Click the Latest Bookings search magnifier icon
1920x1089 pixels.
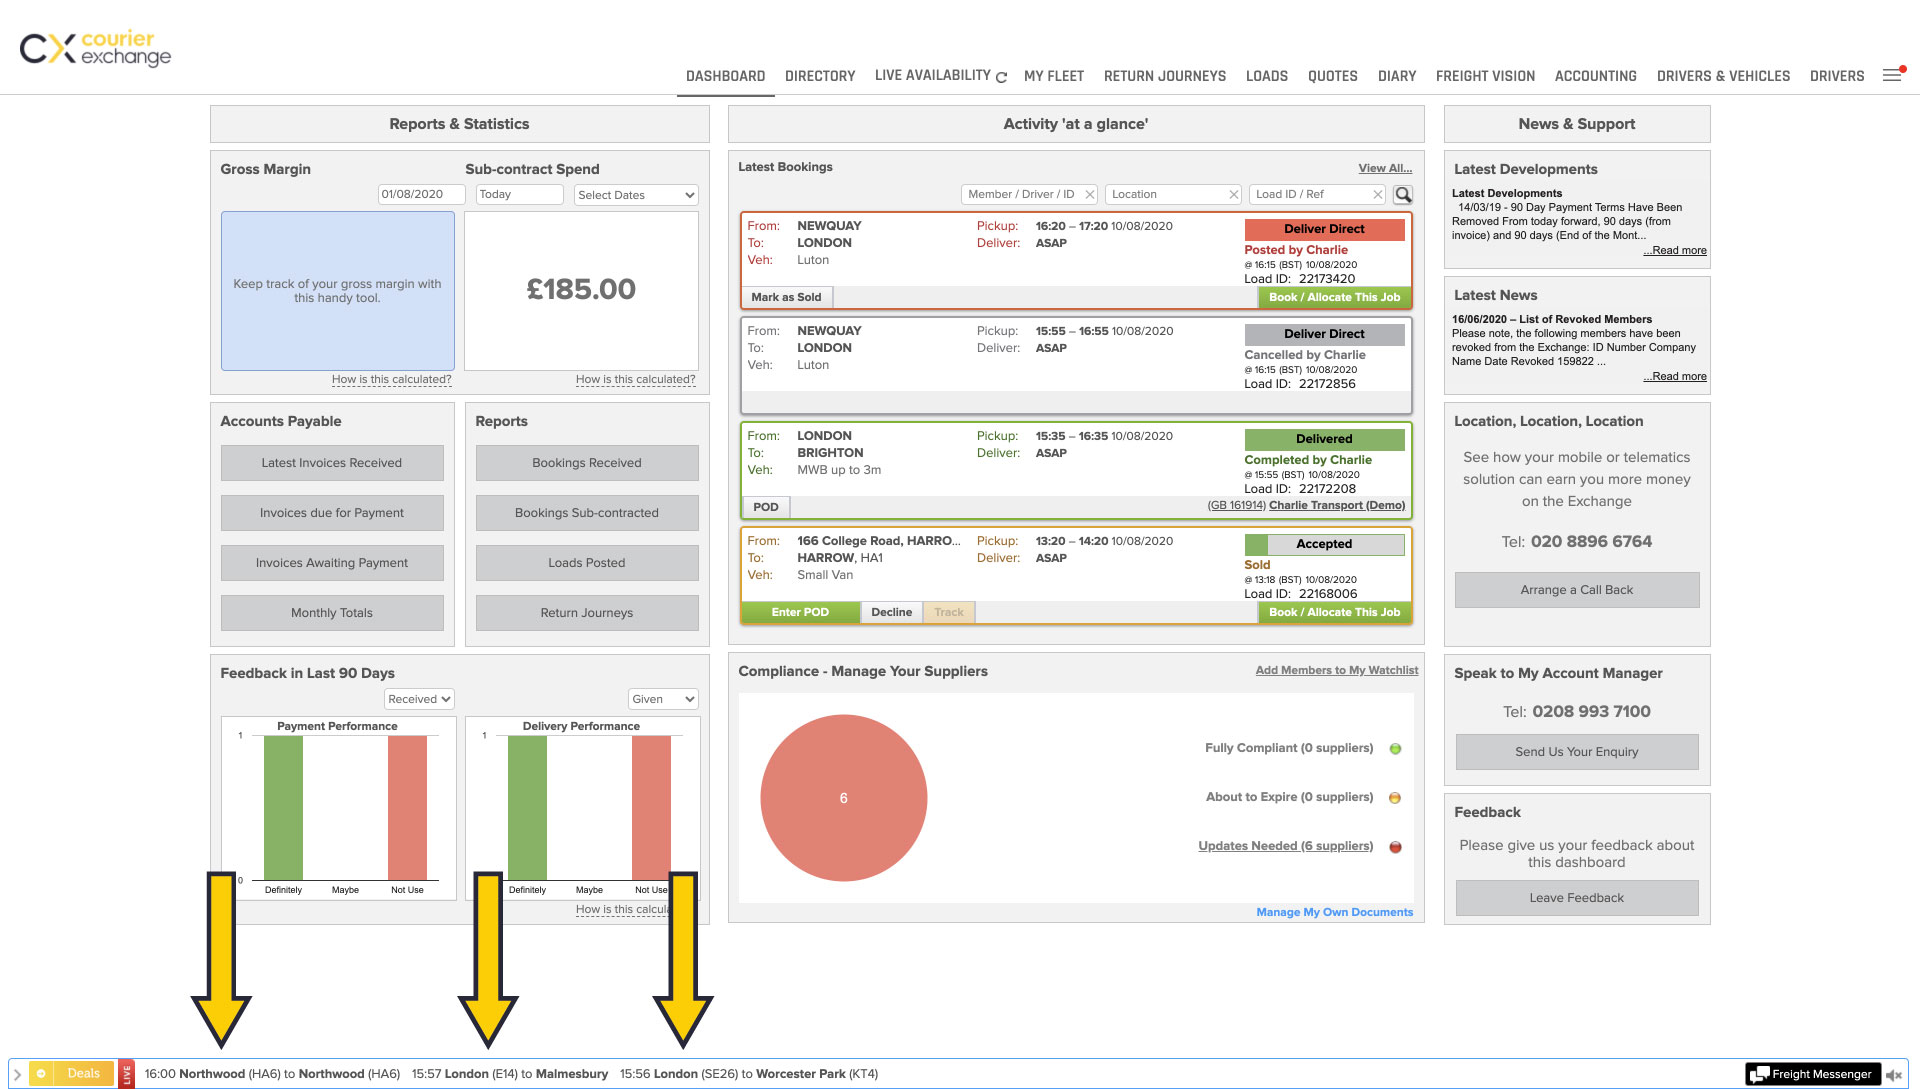pyautogui.click(x=1403, y=195)
